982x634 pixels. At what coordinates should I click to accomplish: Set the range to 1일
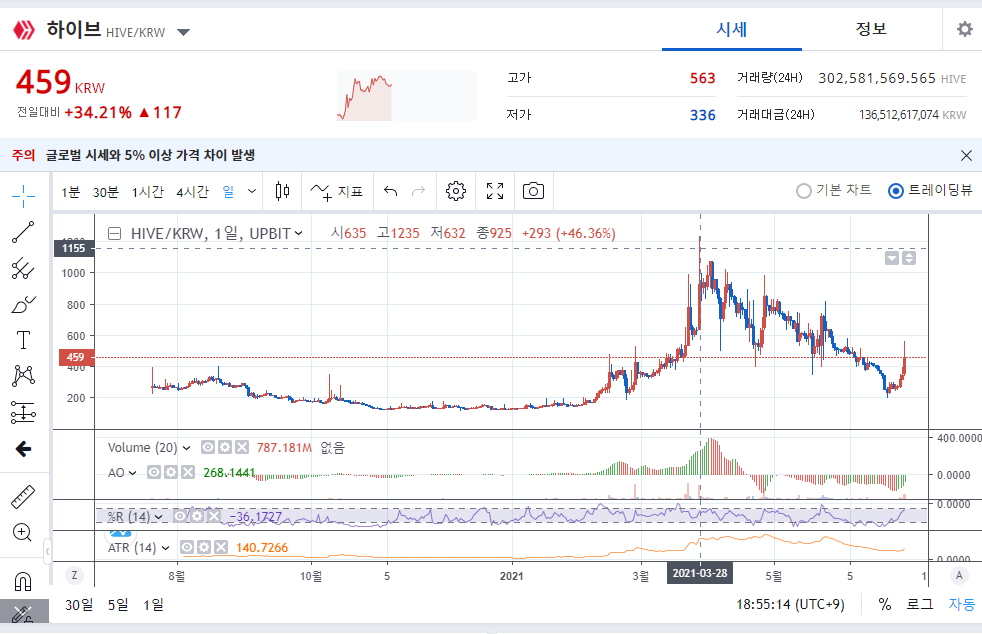pos(153,605)
